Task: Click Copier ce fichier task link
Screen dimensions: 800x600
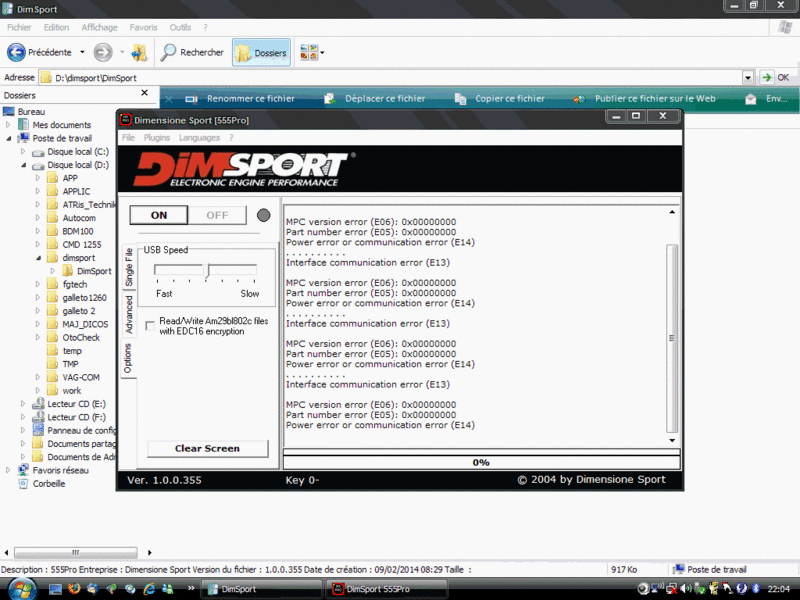Action: [499, 98]
